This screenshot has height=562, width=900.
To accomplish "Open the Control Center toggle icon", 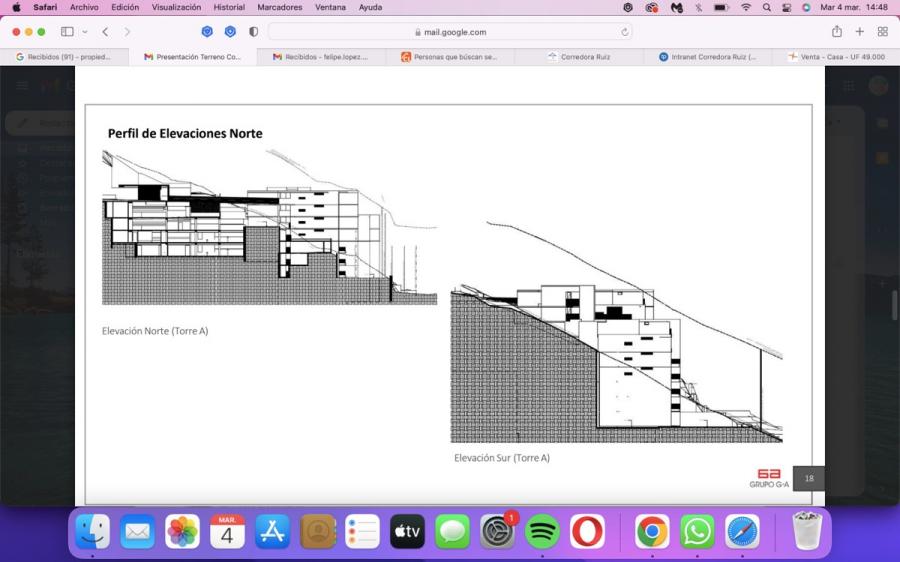I will (x=786, y=7).
